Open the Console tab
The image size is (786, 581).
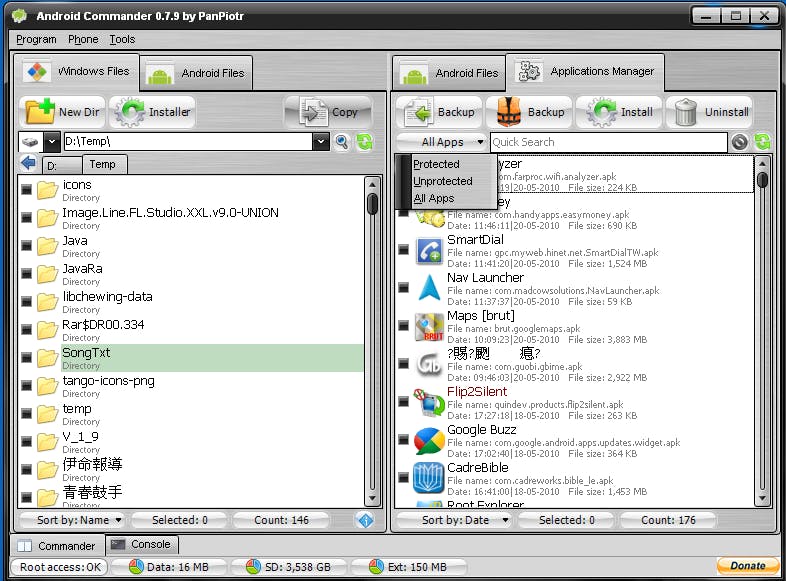[141, 544]
